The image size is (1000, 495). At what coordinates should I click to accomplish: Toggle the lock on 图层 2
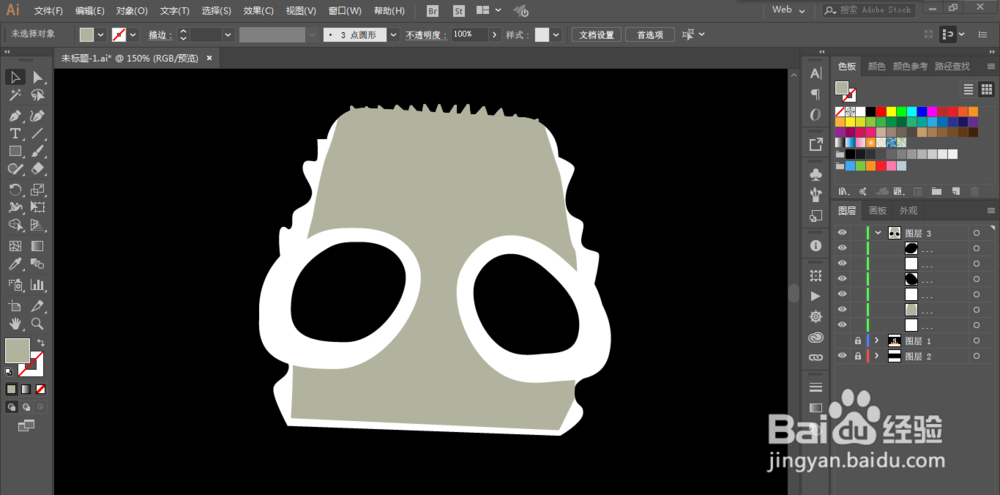[x=857, y=356]
